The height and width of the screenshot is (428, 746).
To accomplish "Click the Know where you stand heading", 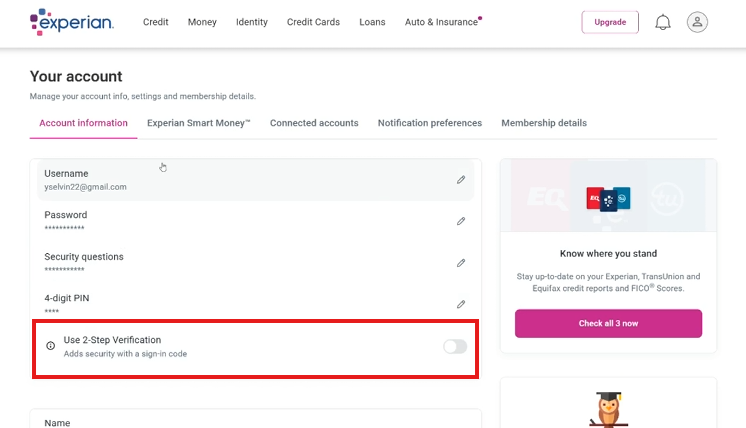I will (608, 253).
